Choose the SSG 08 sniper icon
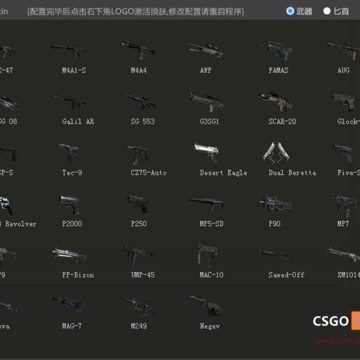Screen dimensions: 360x360 tap(9, 103)
